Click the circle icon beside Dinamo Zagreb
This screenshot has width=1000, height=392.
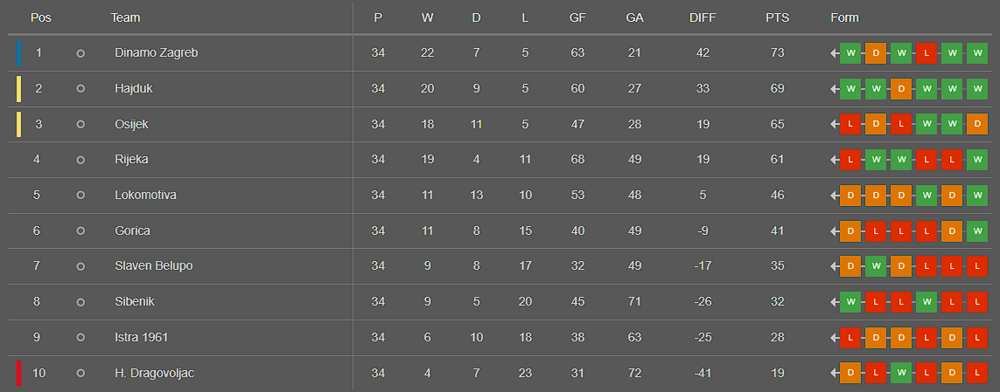point(80,54)
